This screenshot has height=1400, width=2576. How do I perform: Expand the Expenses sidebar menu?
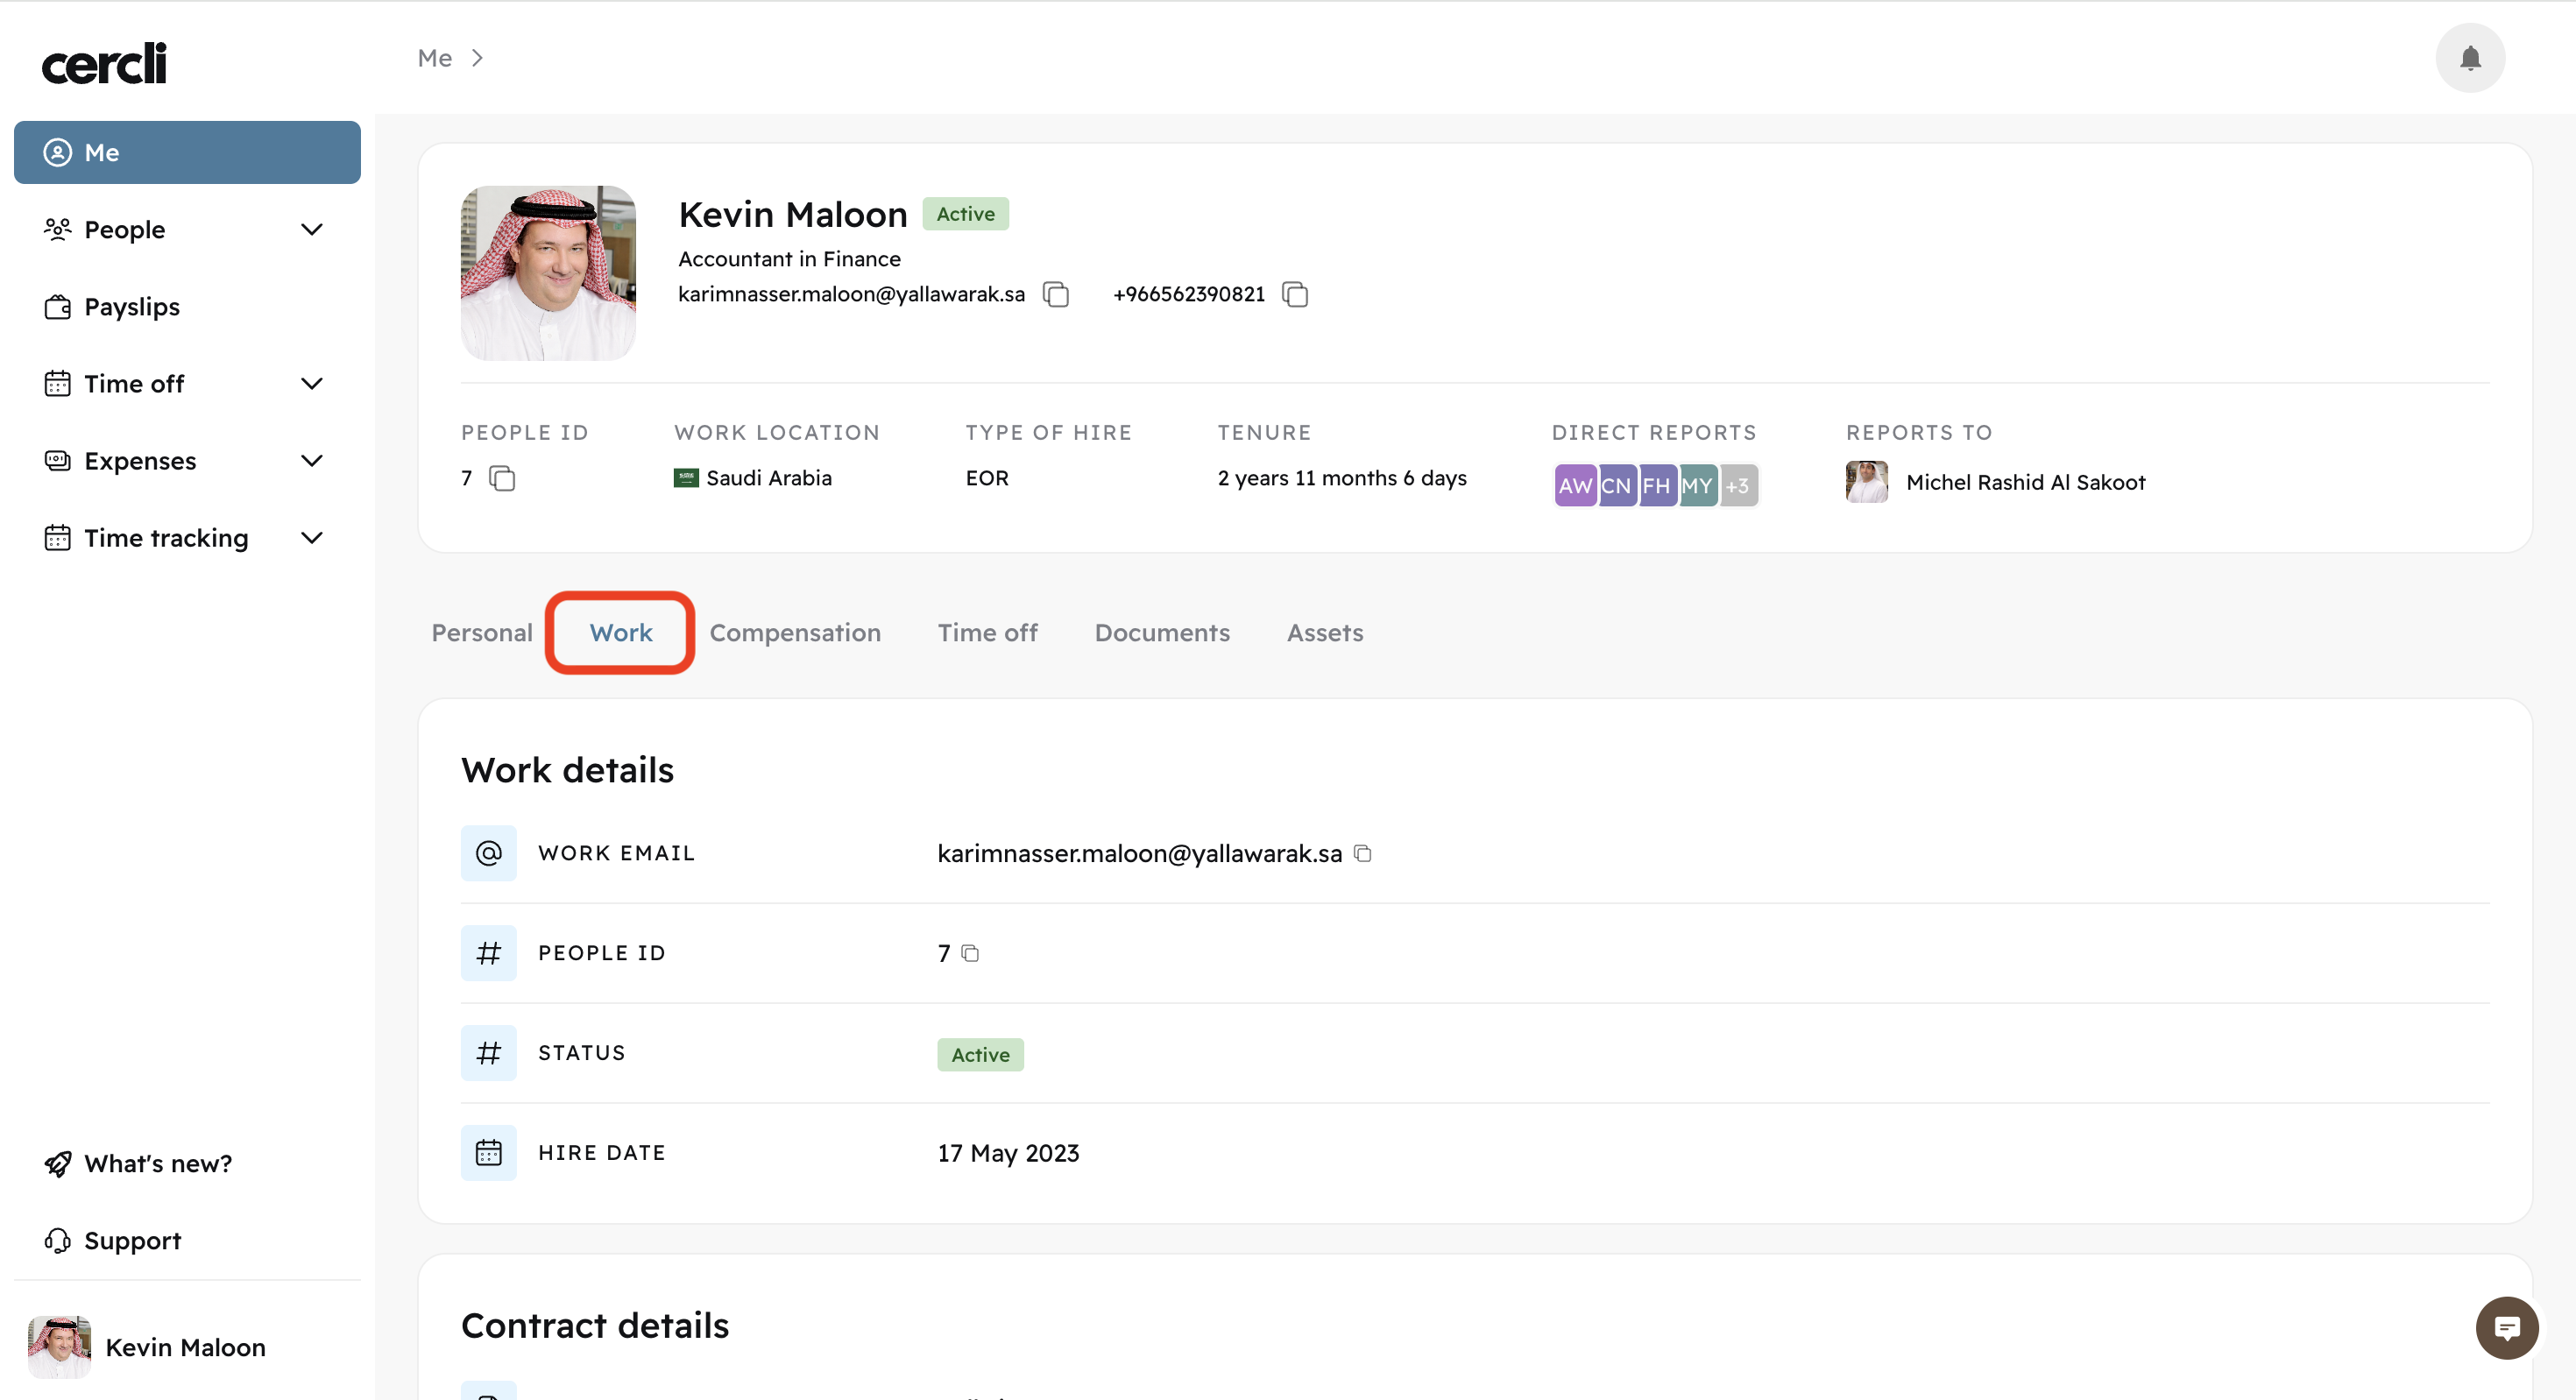pyautogui.click(x=312, y=461)
